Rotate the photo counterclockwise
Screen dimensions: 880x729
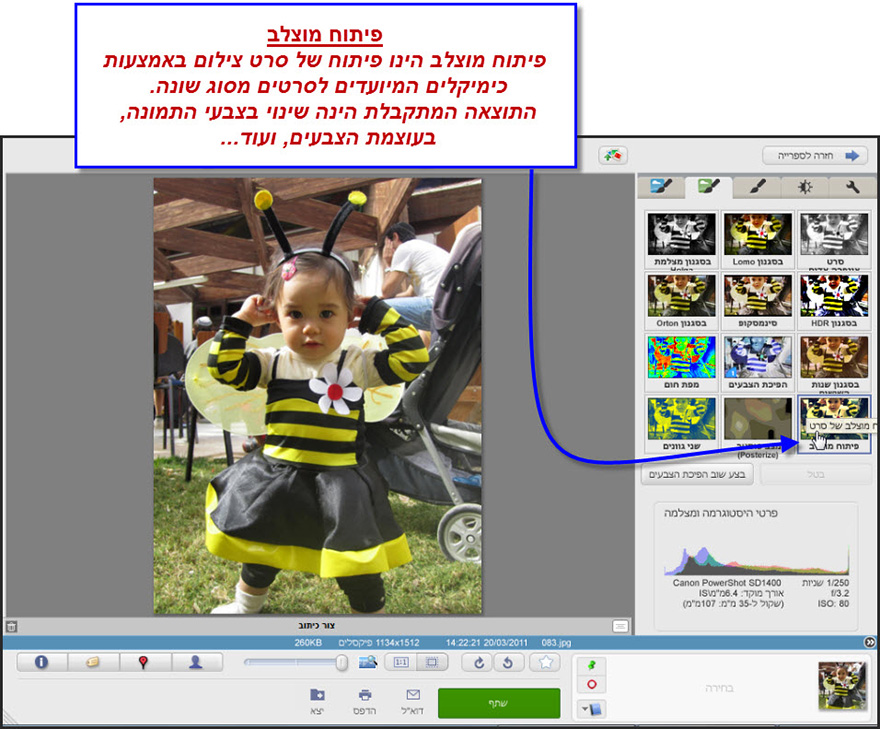(508, 661)
